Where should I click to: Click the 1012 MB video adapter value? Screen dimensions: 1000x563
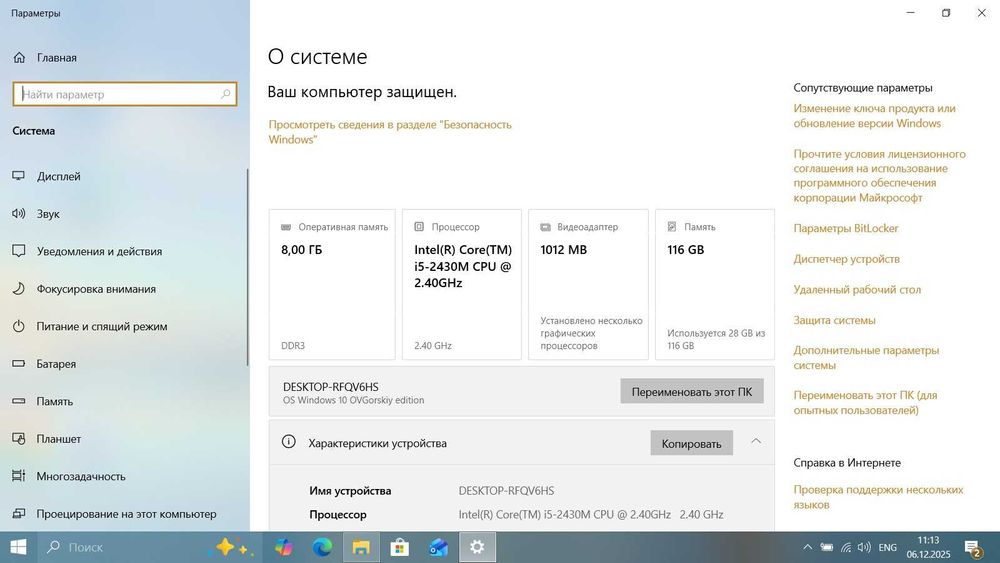click(563, 250)
